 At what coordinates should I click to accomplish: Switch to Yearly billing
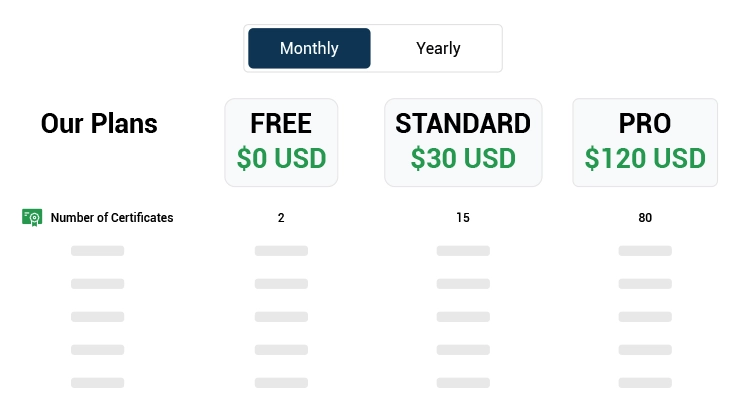point(438,48)
